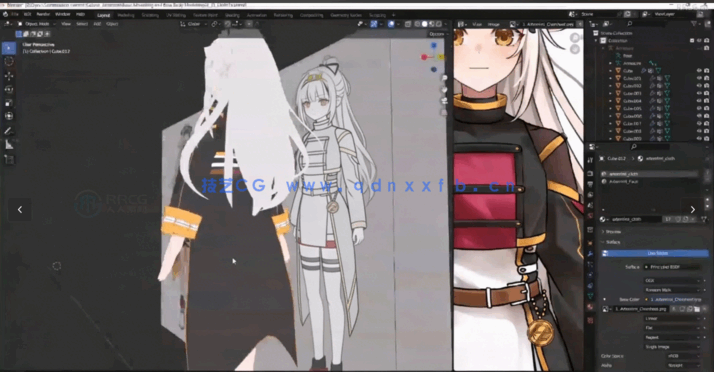Click the viewport zoom gizmo magnifier

(x=444, y=79)
